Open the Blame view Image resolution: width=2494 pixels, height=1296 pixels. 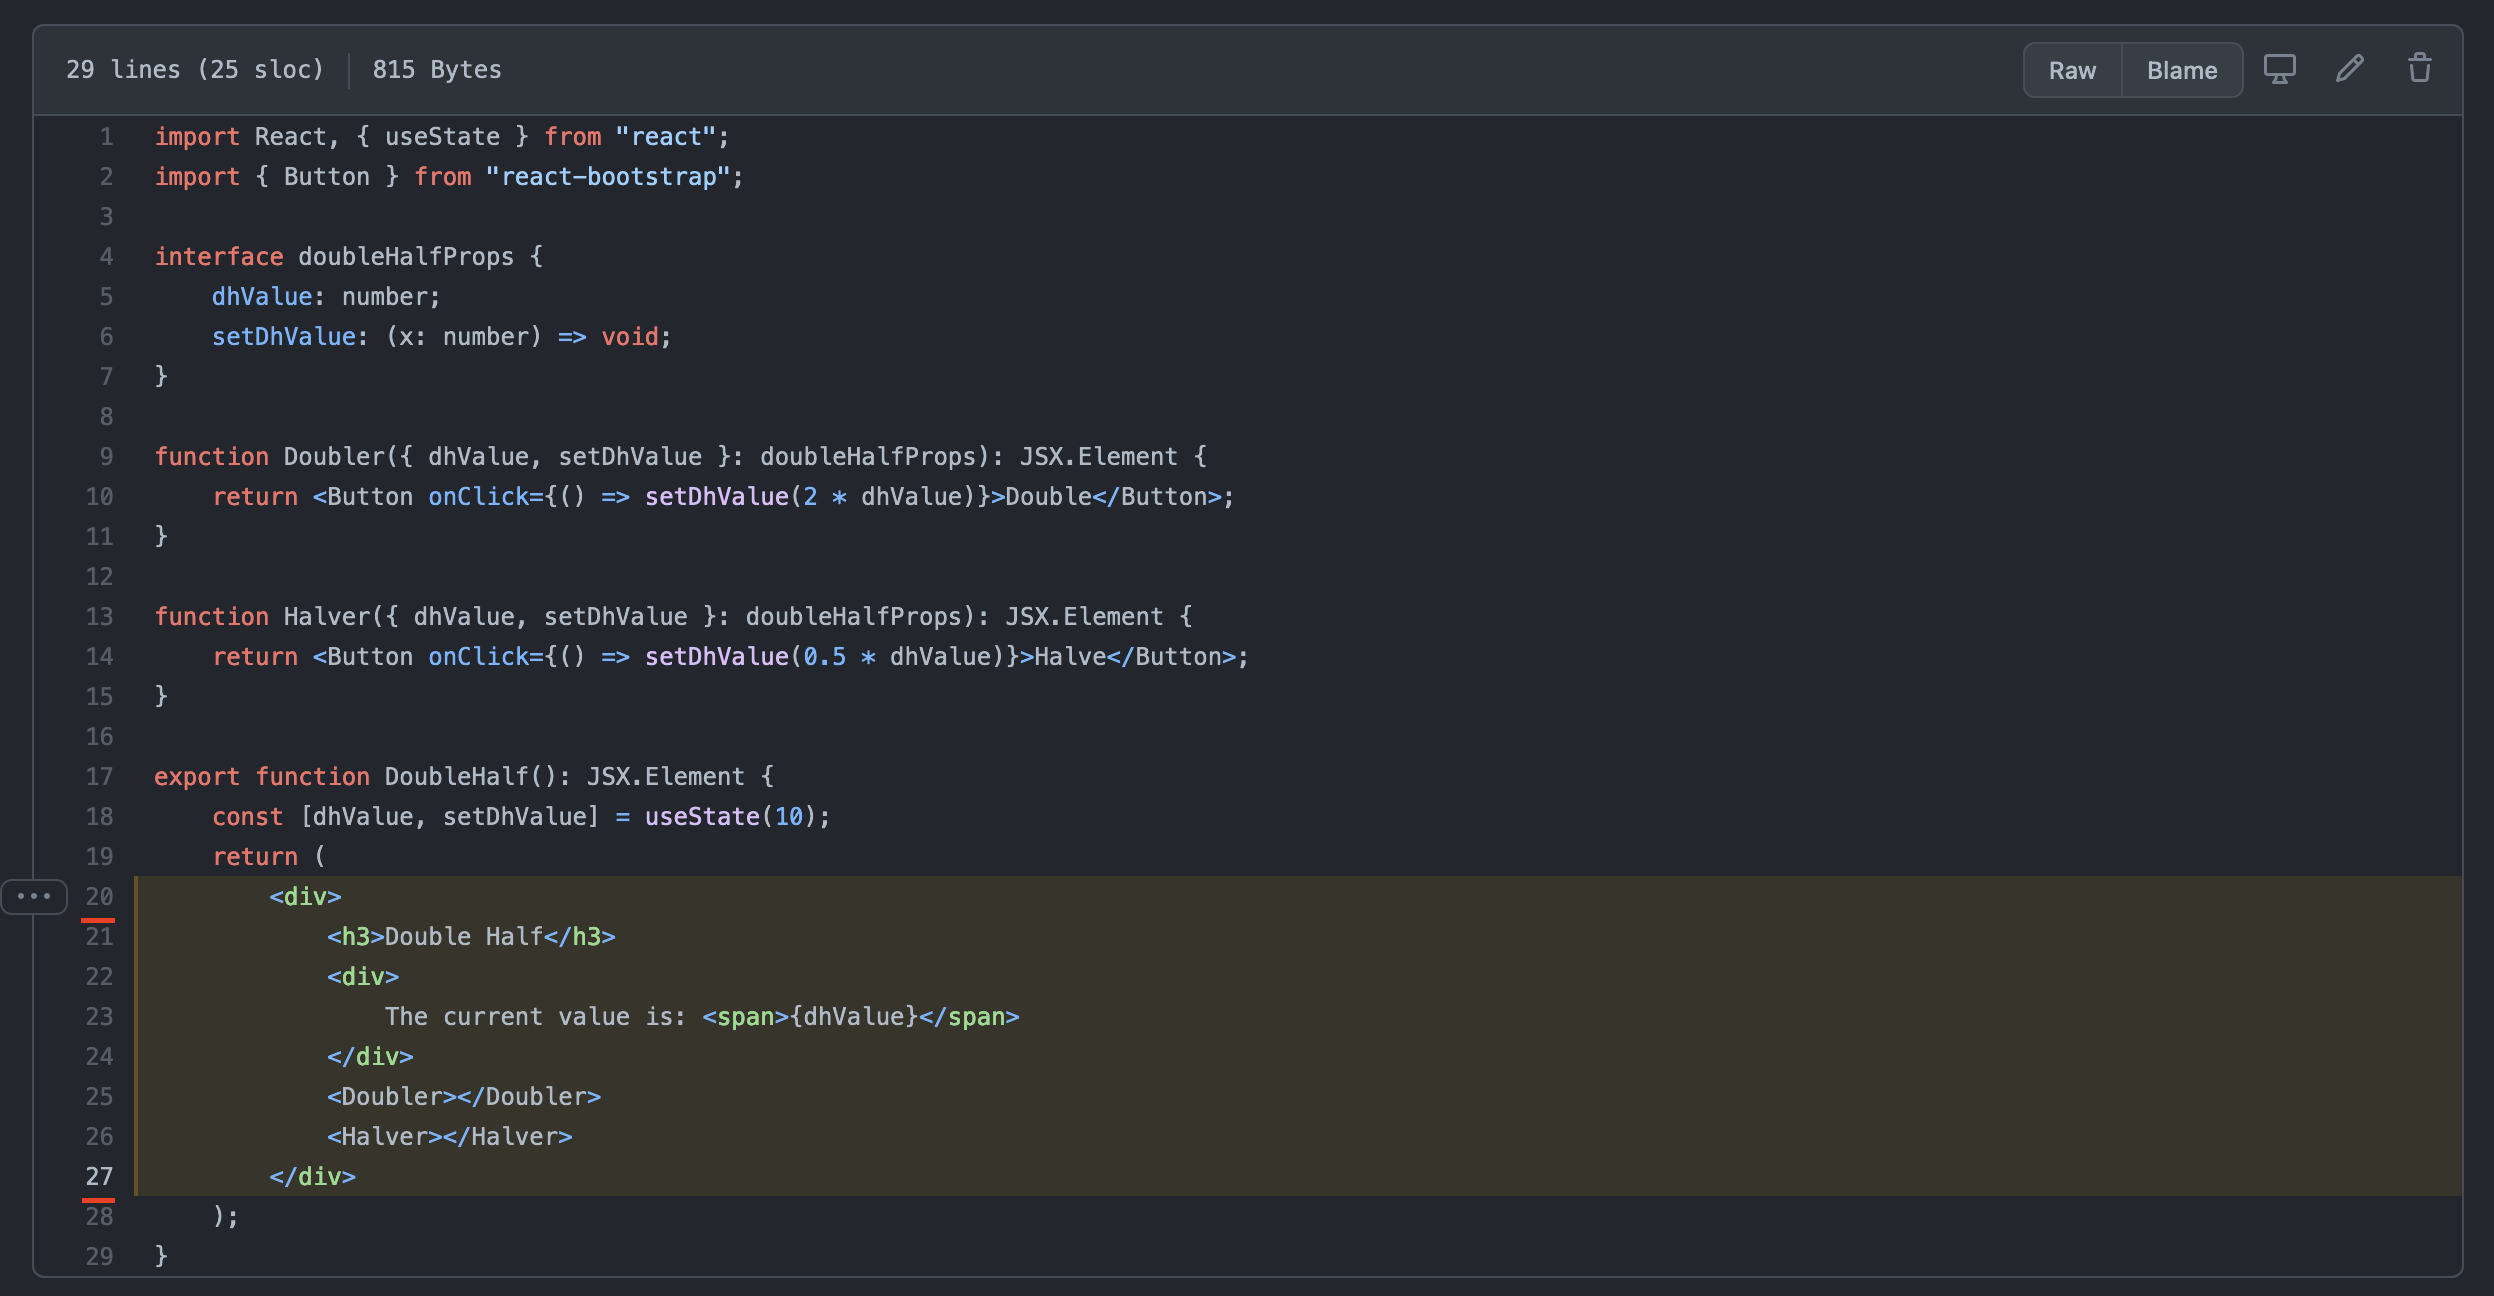coord(2182,70)
